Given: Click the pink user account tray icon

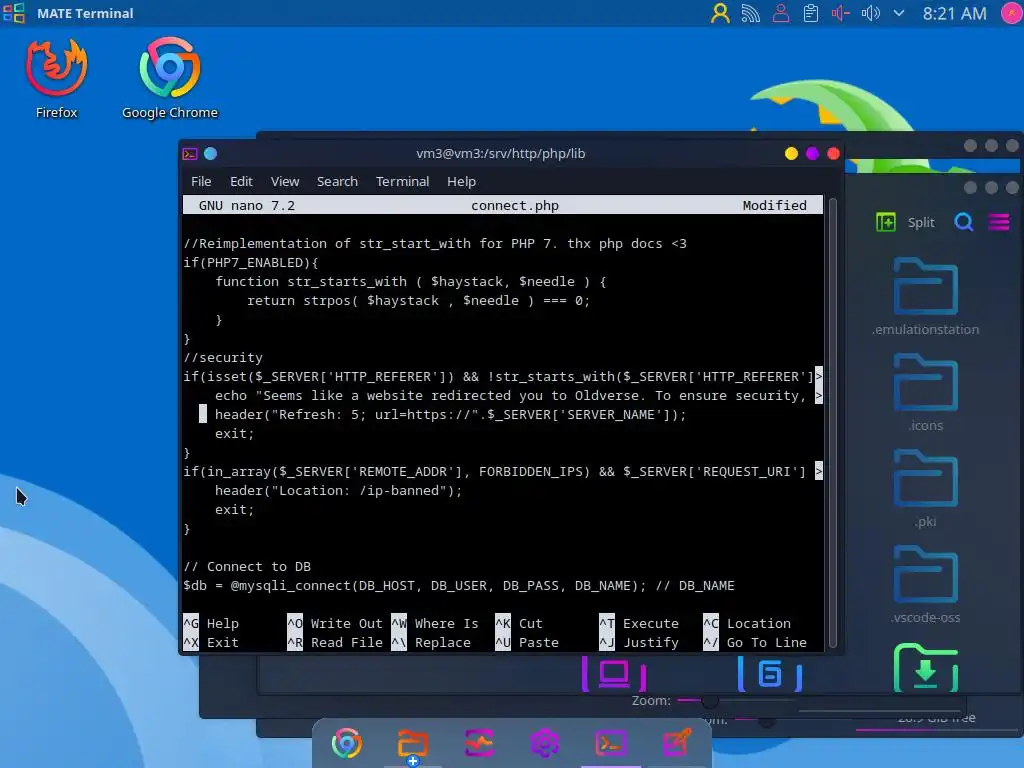Looking at the screenshot, I should (x=780, y=13).
